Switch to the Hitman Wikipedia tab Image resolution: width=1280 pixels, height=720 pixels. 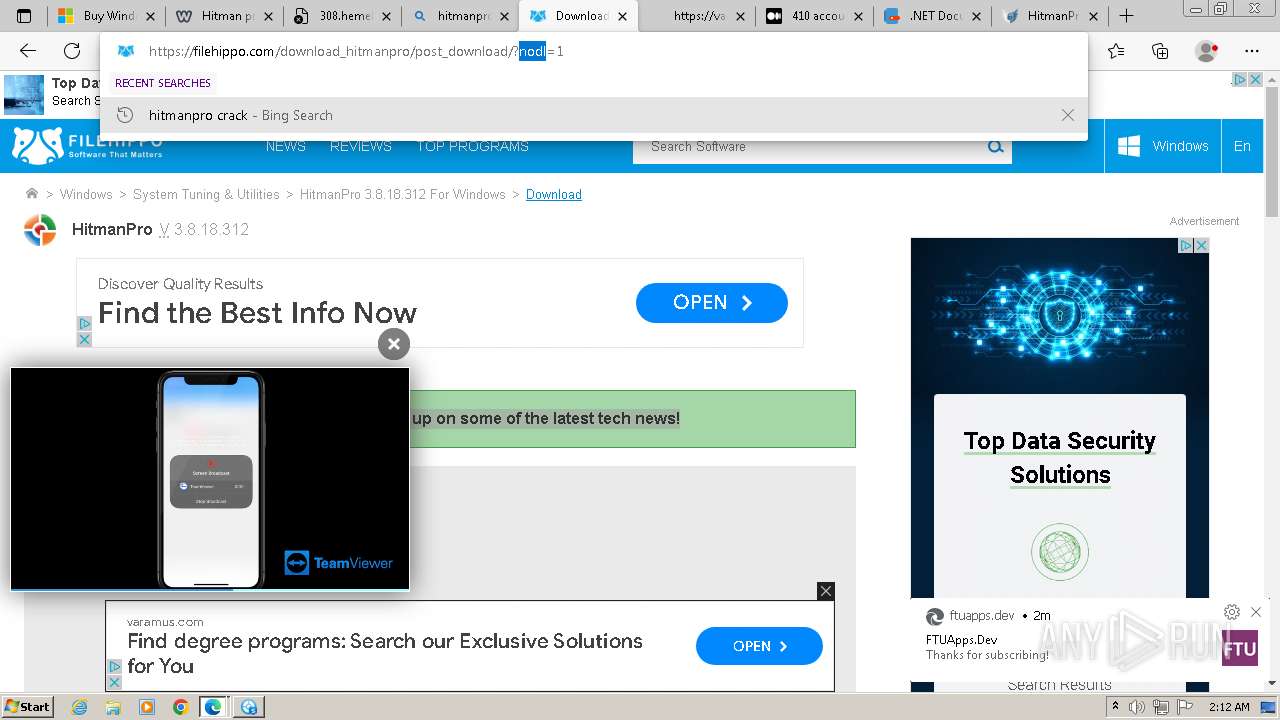[x=225, y=16]
